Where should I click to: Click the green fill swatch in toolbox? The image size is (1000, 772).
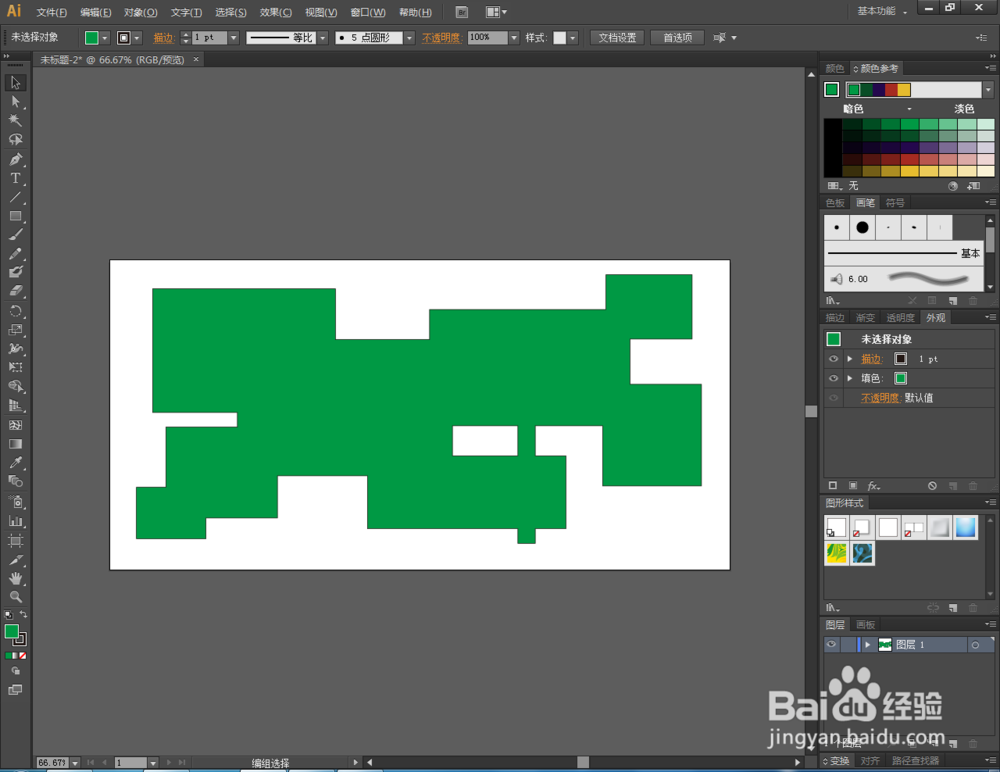11,632
